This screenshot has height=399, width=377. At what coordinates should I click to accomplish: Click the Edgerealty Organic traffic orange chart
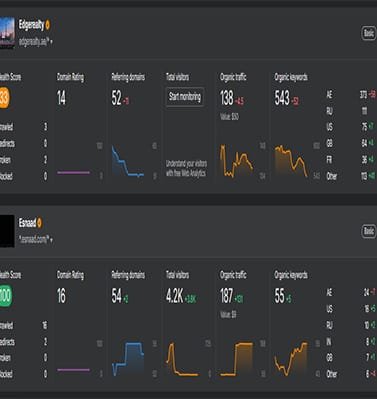click(x=237, y=161)
